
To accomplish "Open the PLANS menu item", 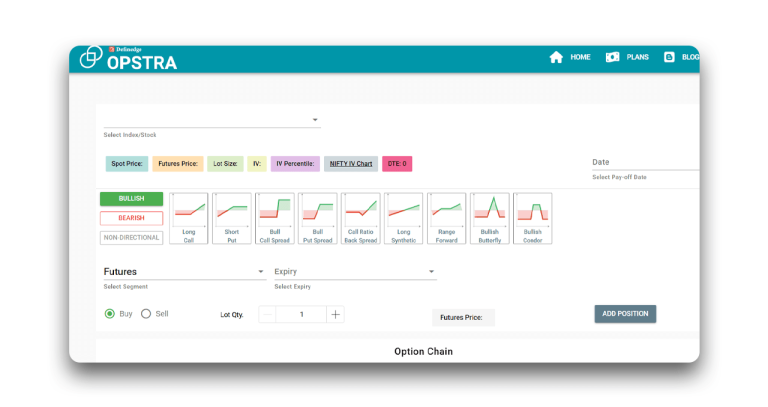I will [x=637, y=57].
